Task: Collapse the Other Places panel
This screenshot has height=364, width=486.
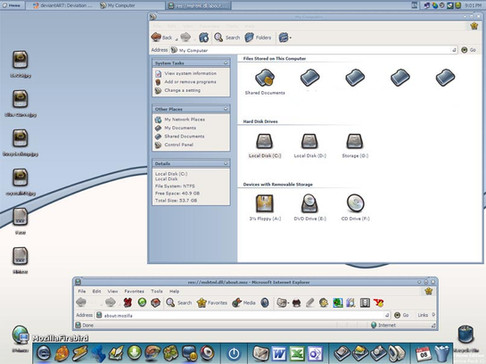Action: 226,109
